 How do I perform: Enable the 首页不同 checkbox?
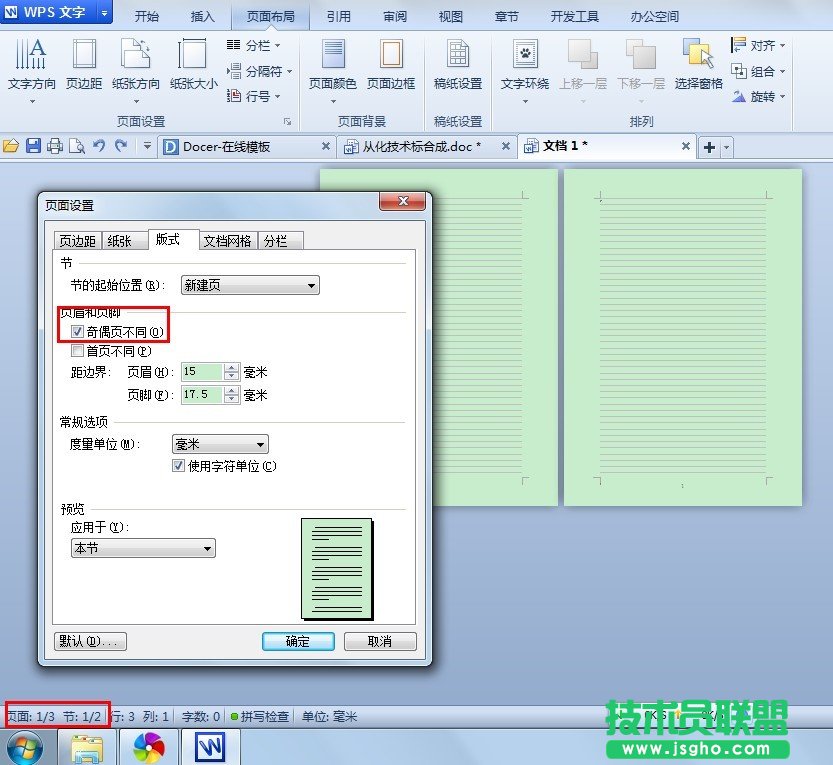[77, 350]
